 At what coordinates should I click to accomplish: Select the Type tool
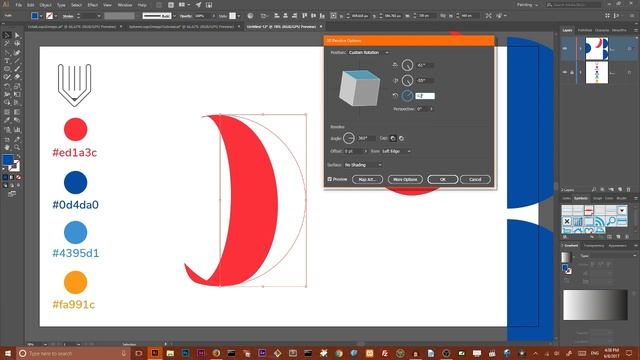(x=7, y=60)
